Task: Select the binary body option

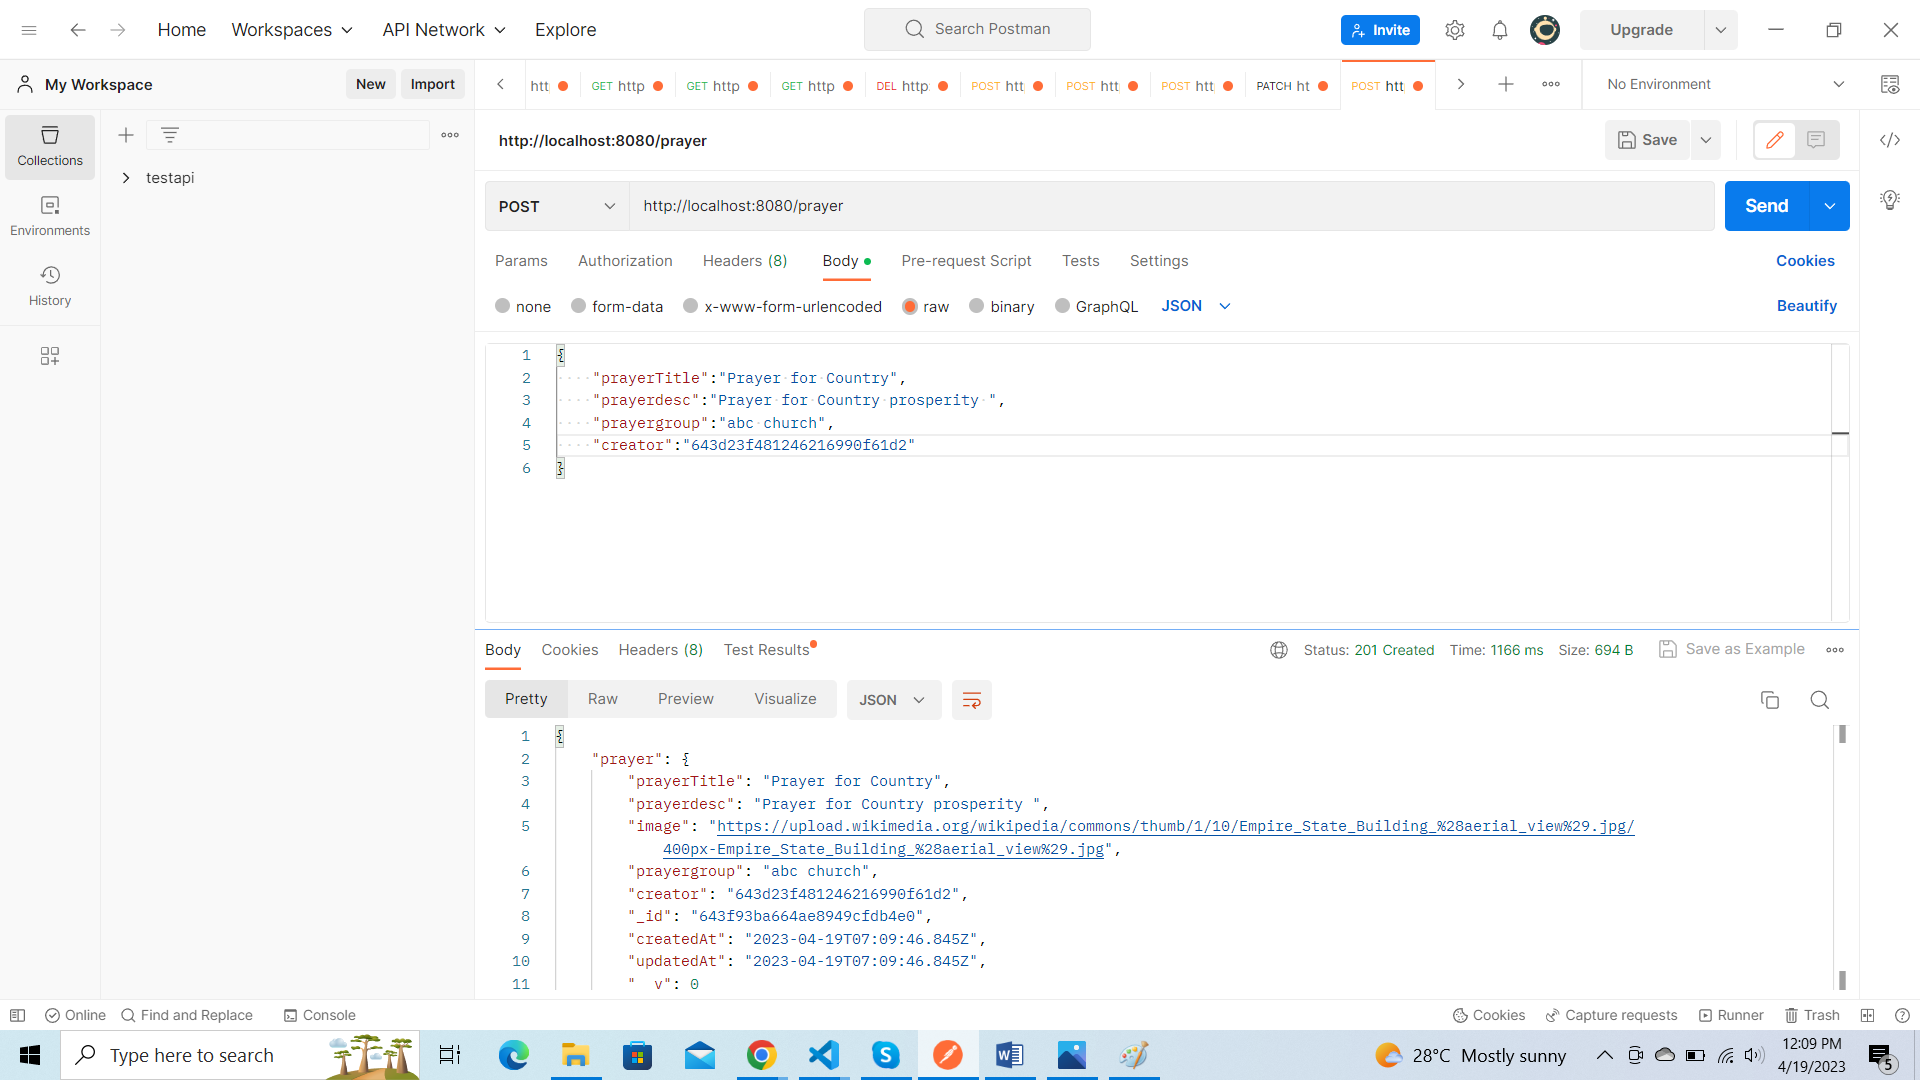Action: [977, 306]
